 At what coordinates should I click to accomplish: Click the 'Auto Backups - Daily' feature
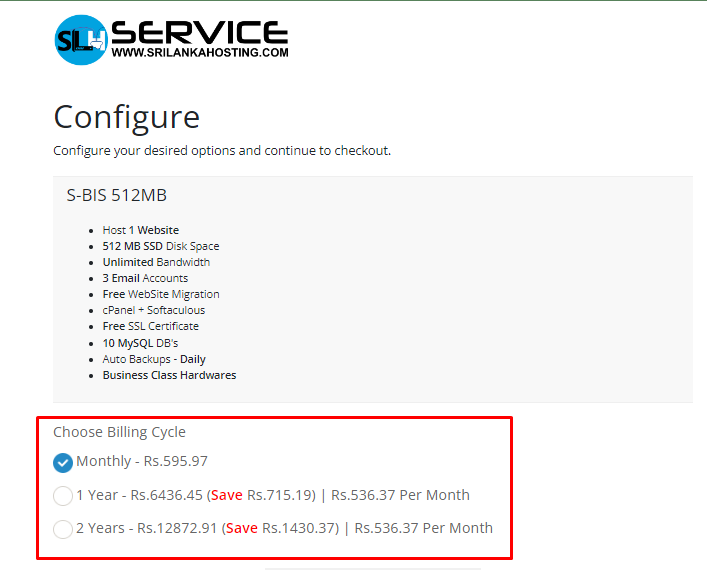click(x=154, y=359)
